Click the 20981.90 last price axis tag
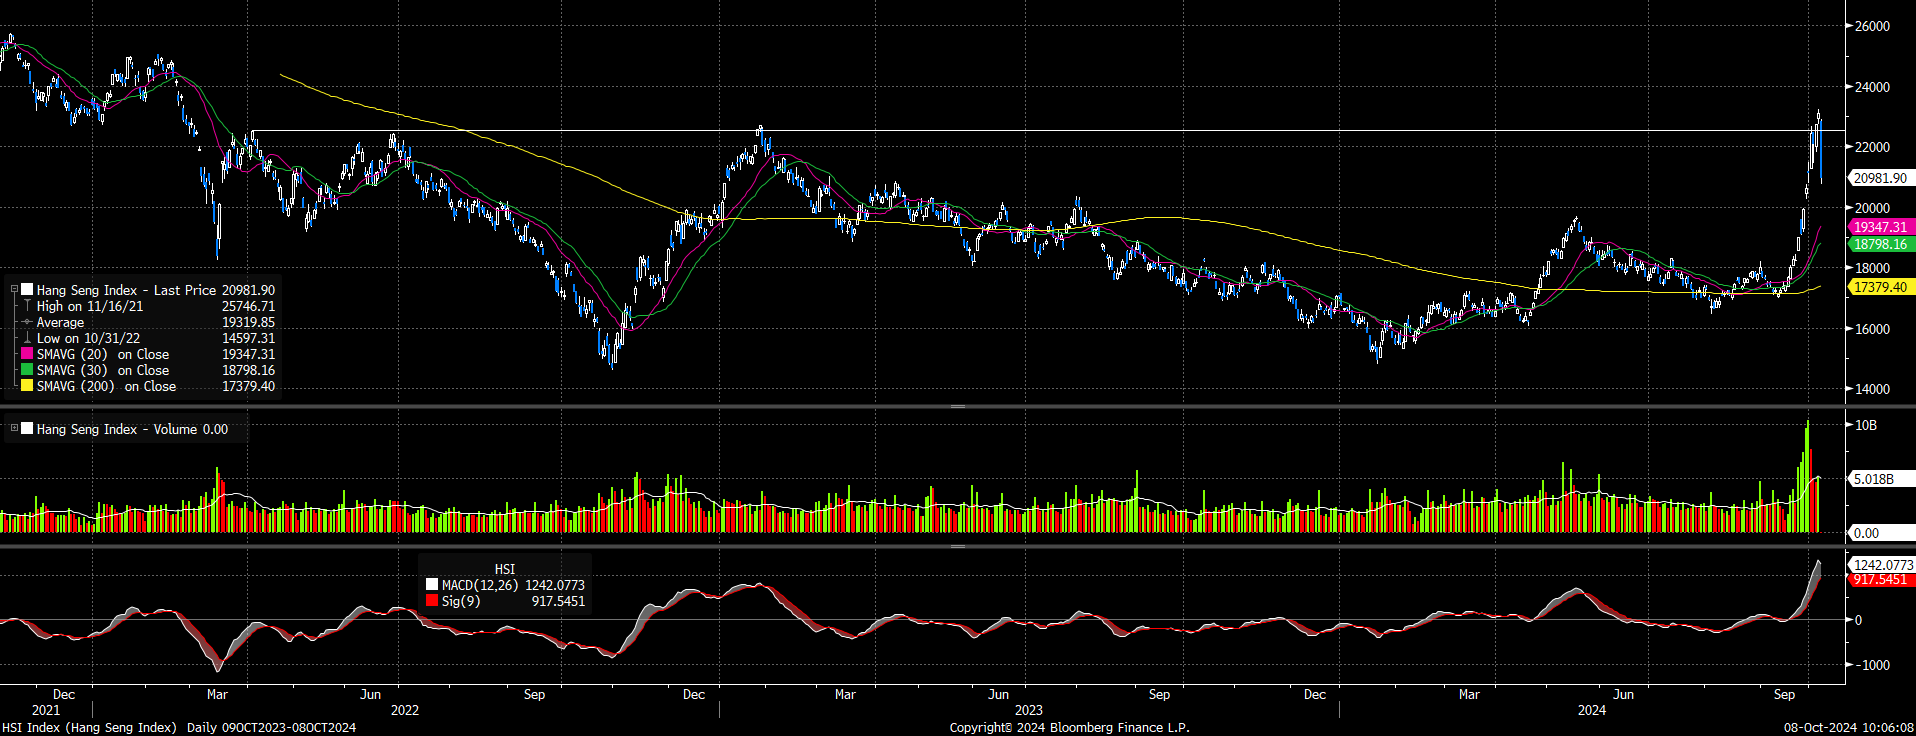 click(x=1881, y=178)
